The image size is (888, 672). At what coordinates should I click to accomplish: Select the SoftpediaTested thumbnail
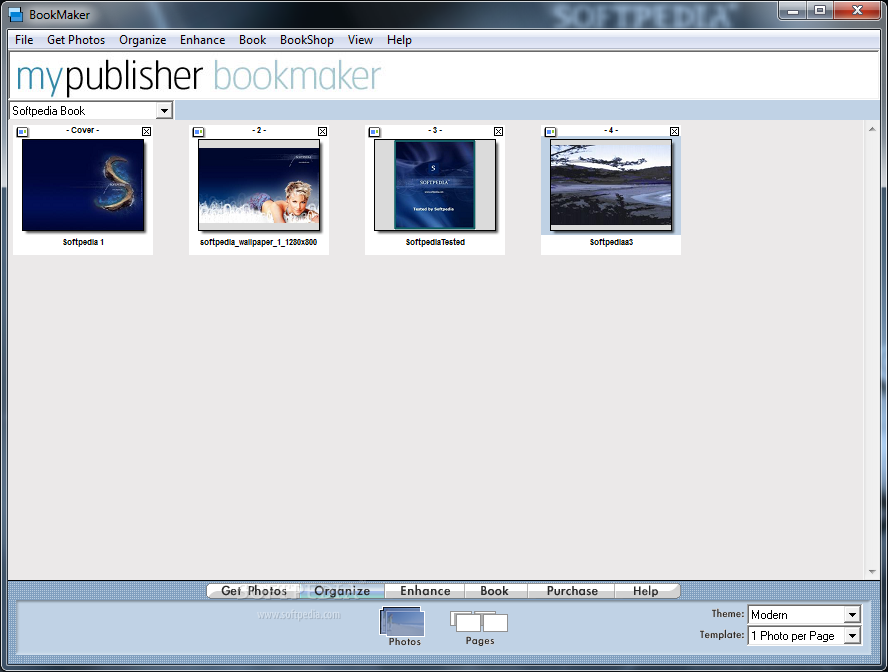point(435,185)
